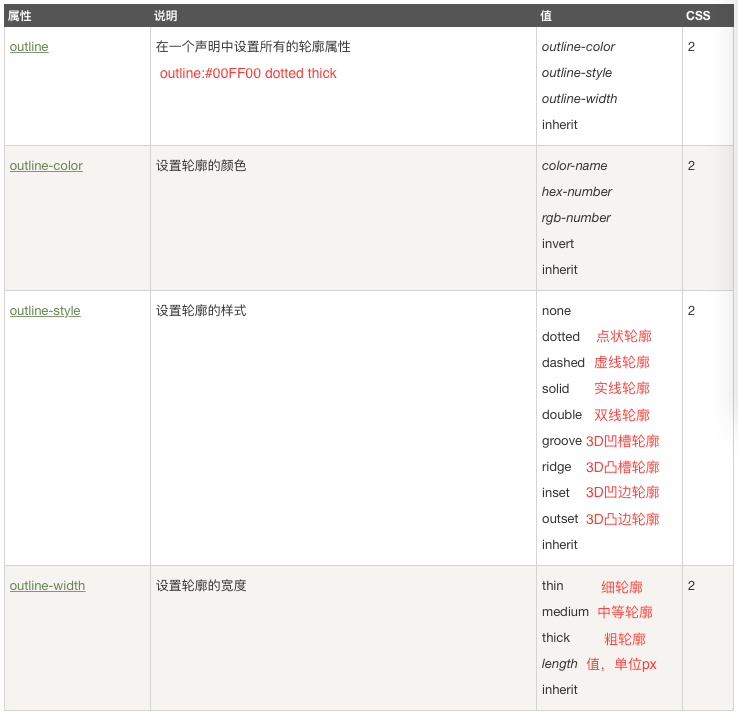
Task: Click the CSS column header
Action: tap(698, 16)
